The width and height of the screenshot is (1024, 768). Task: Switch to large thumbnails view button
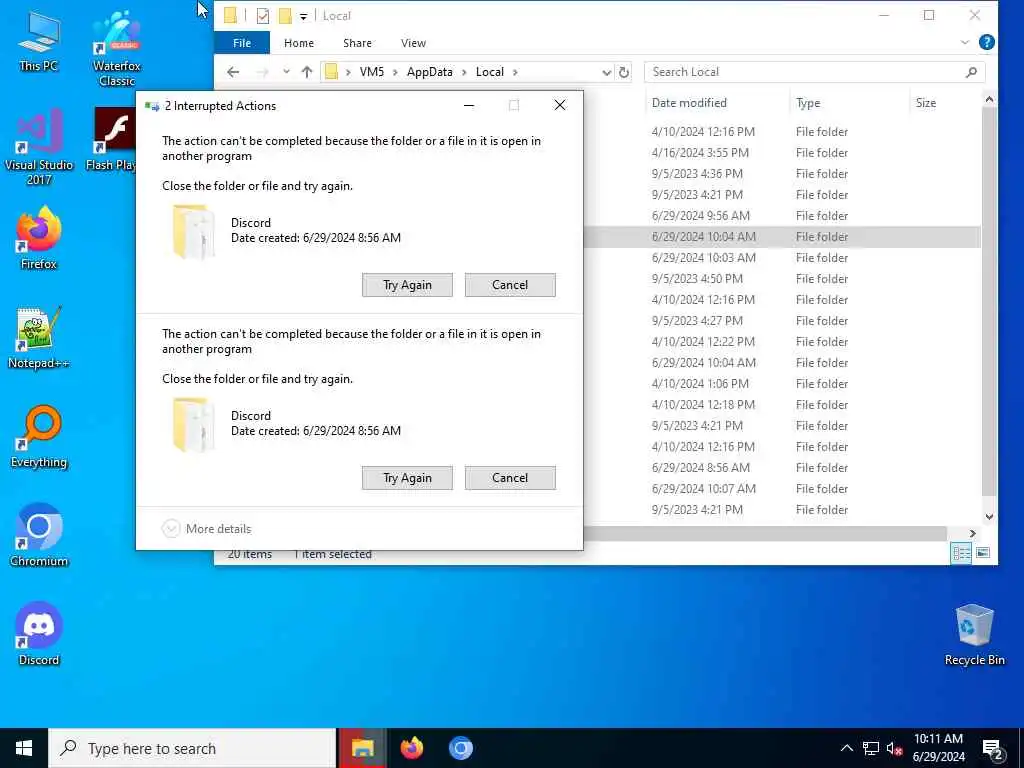[x=983, y=553]
